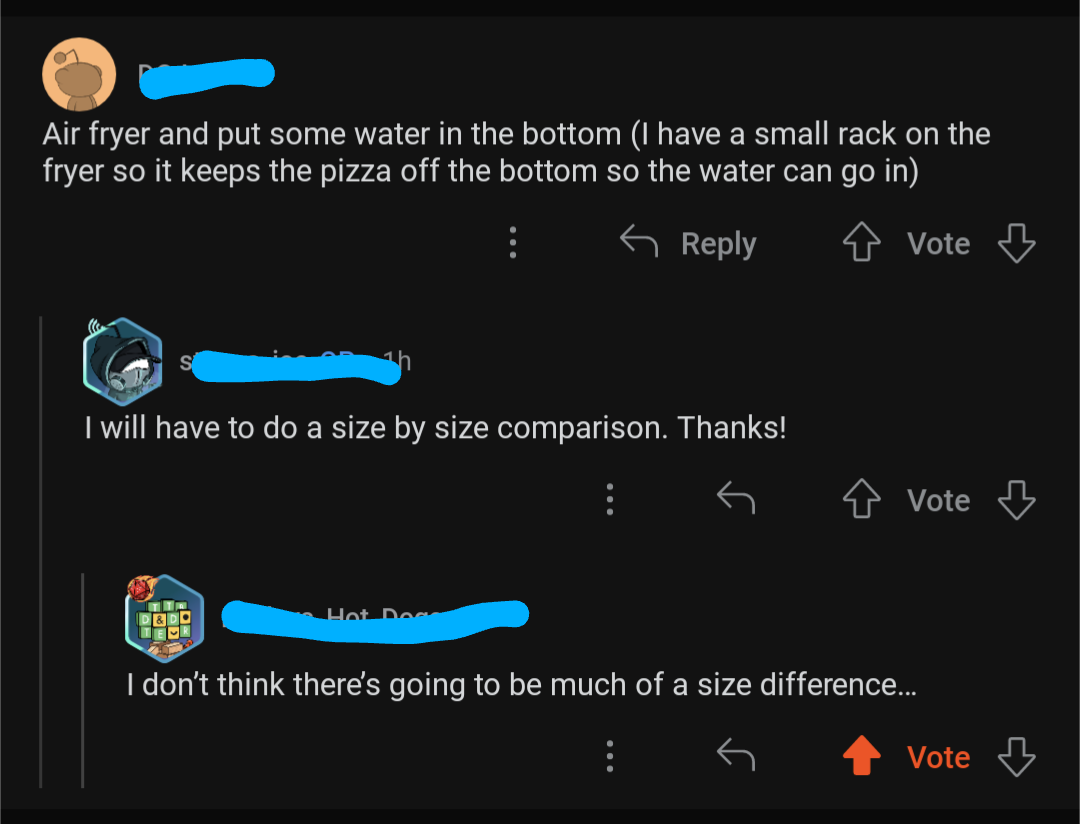The image size is (1080, 824).
Task: Click the Reply button on the air fryer comment
Action: pyautogui.click(x=718, y=242)
